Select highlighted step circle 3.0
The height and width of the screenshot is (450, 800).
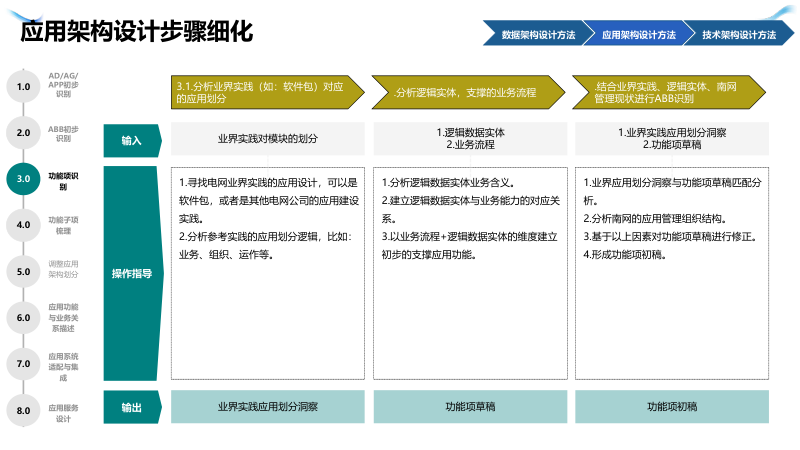point(23,179)
